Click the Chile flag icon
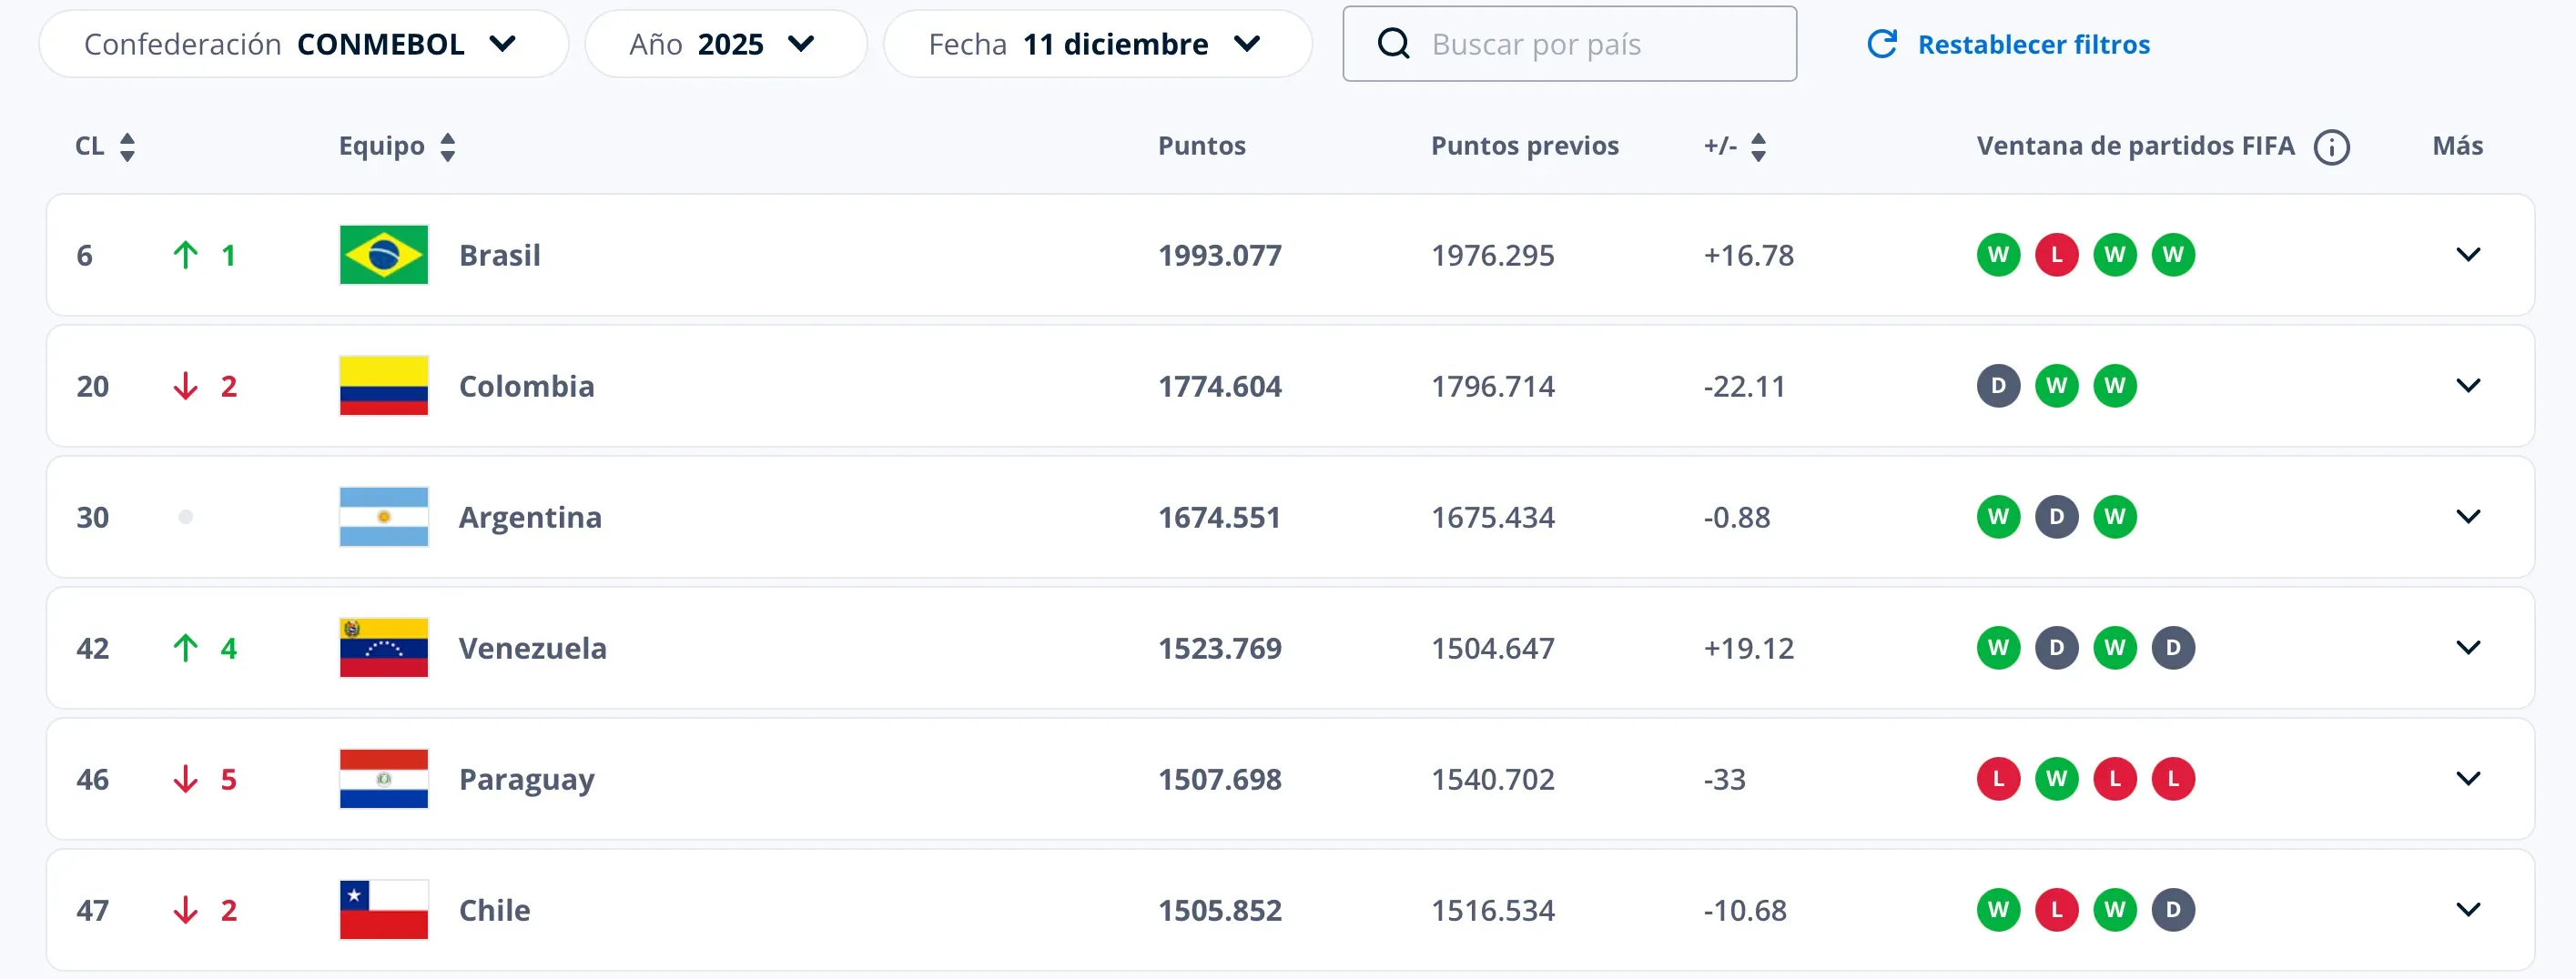2576x979 pixels. click(384, 910)
